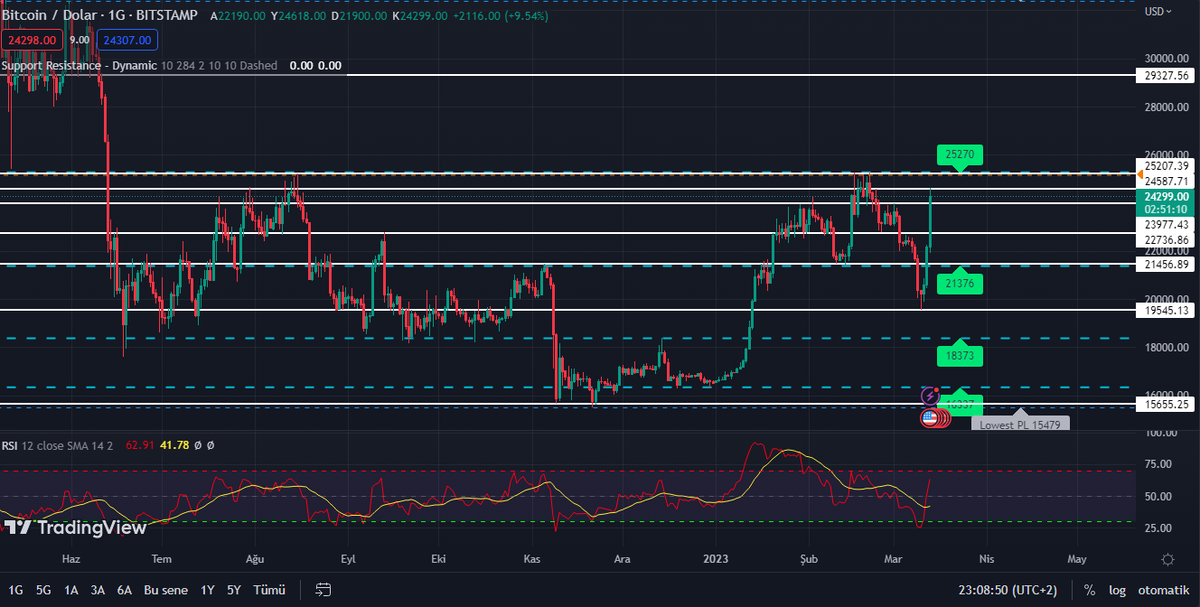
Task: Click the 19545.13 price axis label
Action: [1164, 310]
